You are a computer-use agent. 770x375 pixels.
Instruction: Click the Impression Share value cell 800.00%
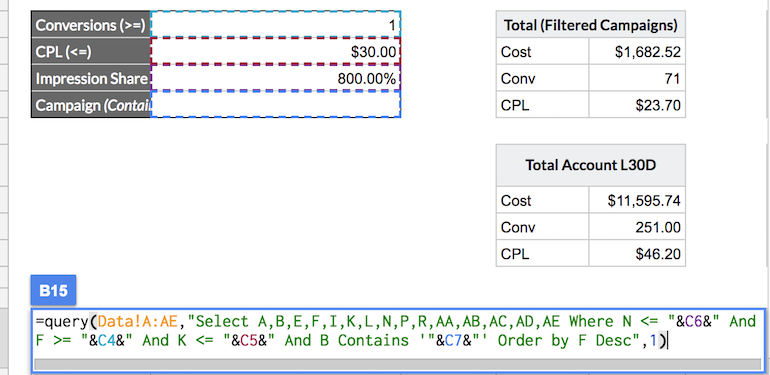pyautogui.click(x=275, y=78)
